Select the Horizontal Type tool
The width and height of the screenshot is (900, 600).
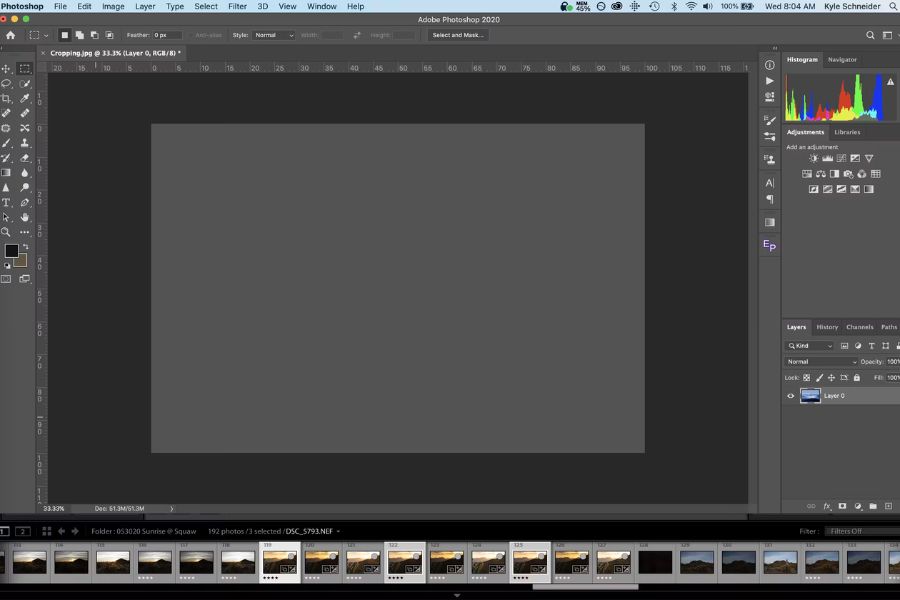[6, 203]
